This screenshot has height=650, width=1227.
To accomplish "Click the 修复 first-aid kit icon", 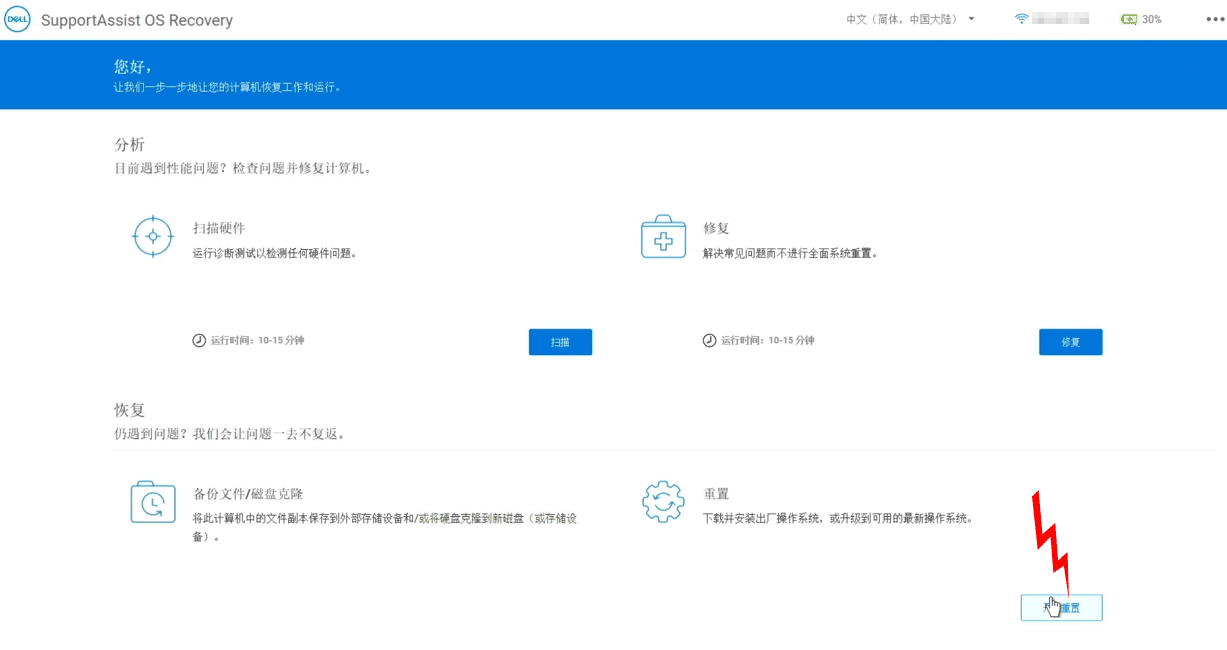I will [663, 237].
